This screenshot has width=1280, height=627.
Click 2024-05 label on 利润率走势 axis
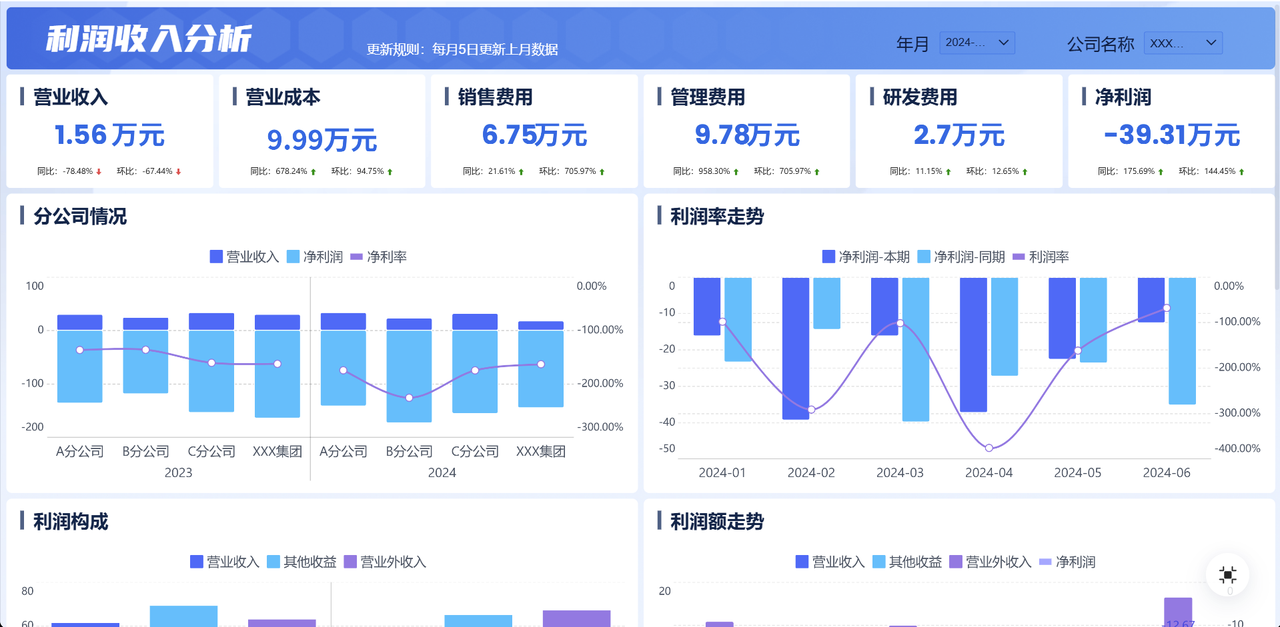pyautogui.click(x=1078, y=472)
